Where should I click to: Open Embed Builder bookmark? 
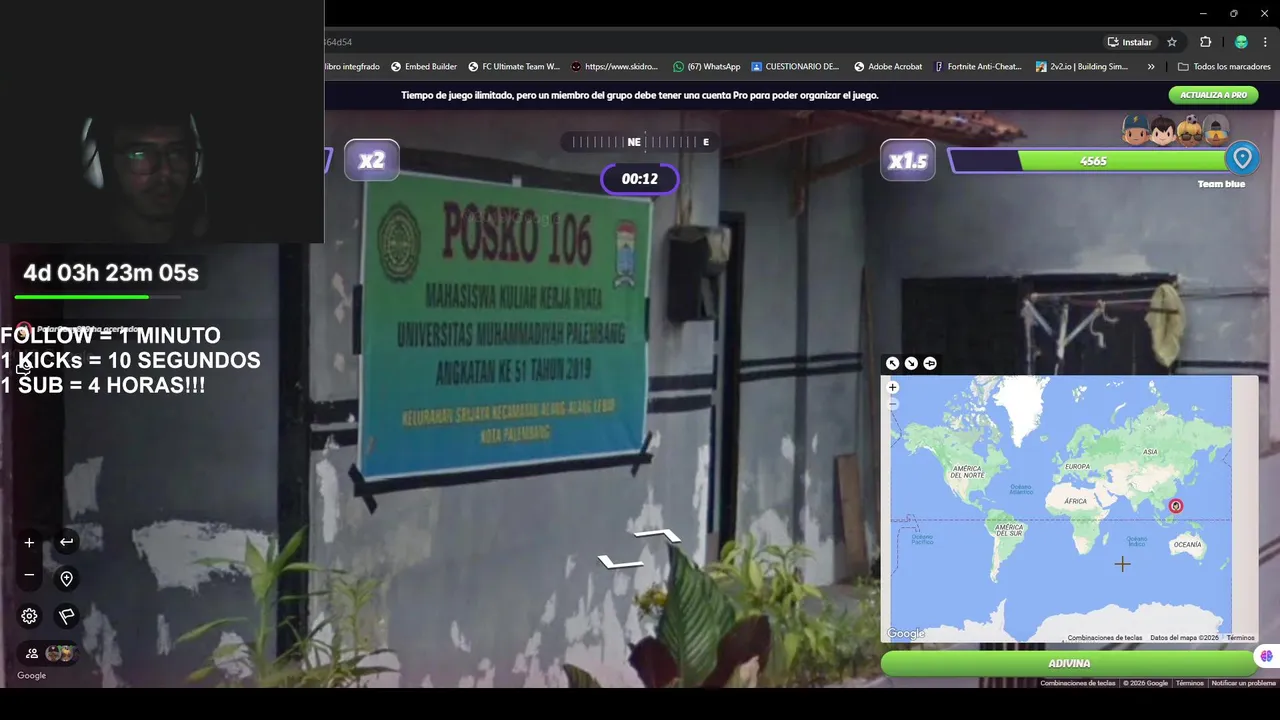point(424,67)
